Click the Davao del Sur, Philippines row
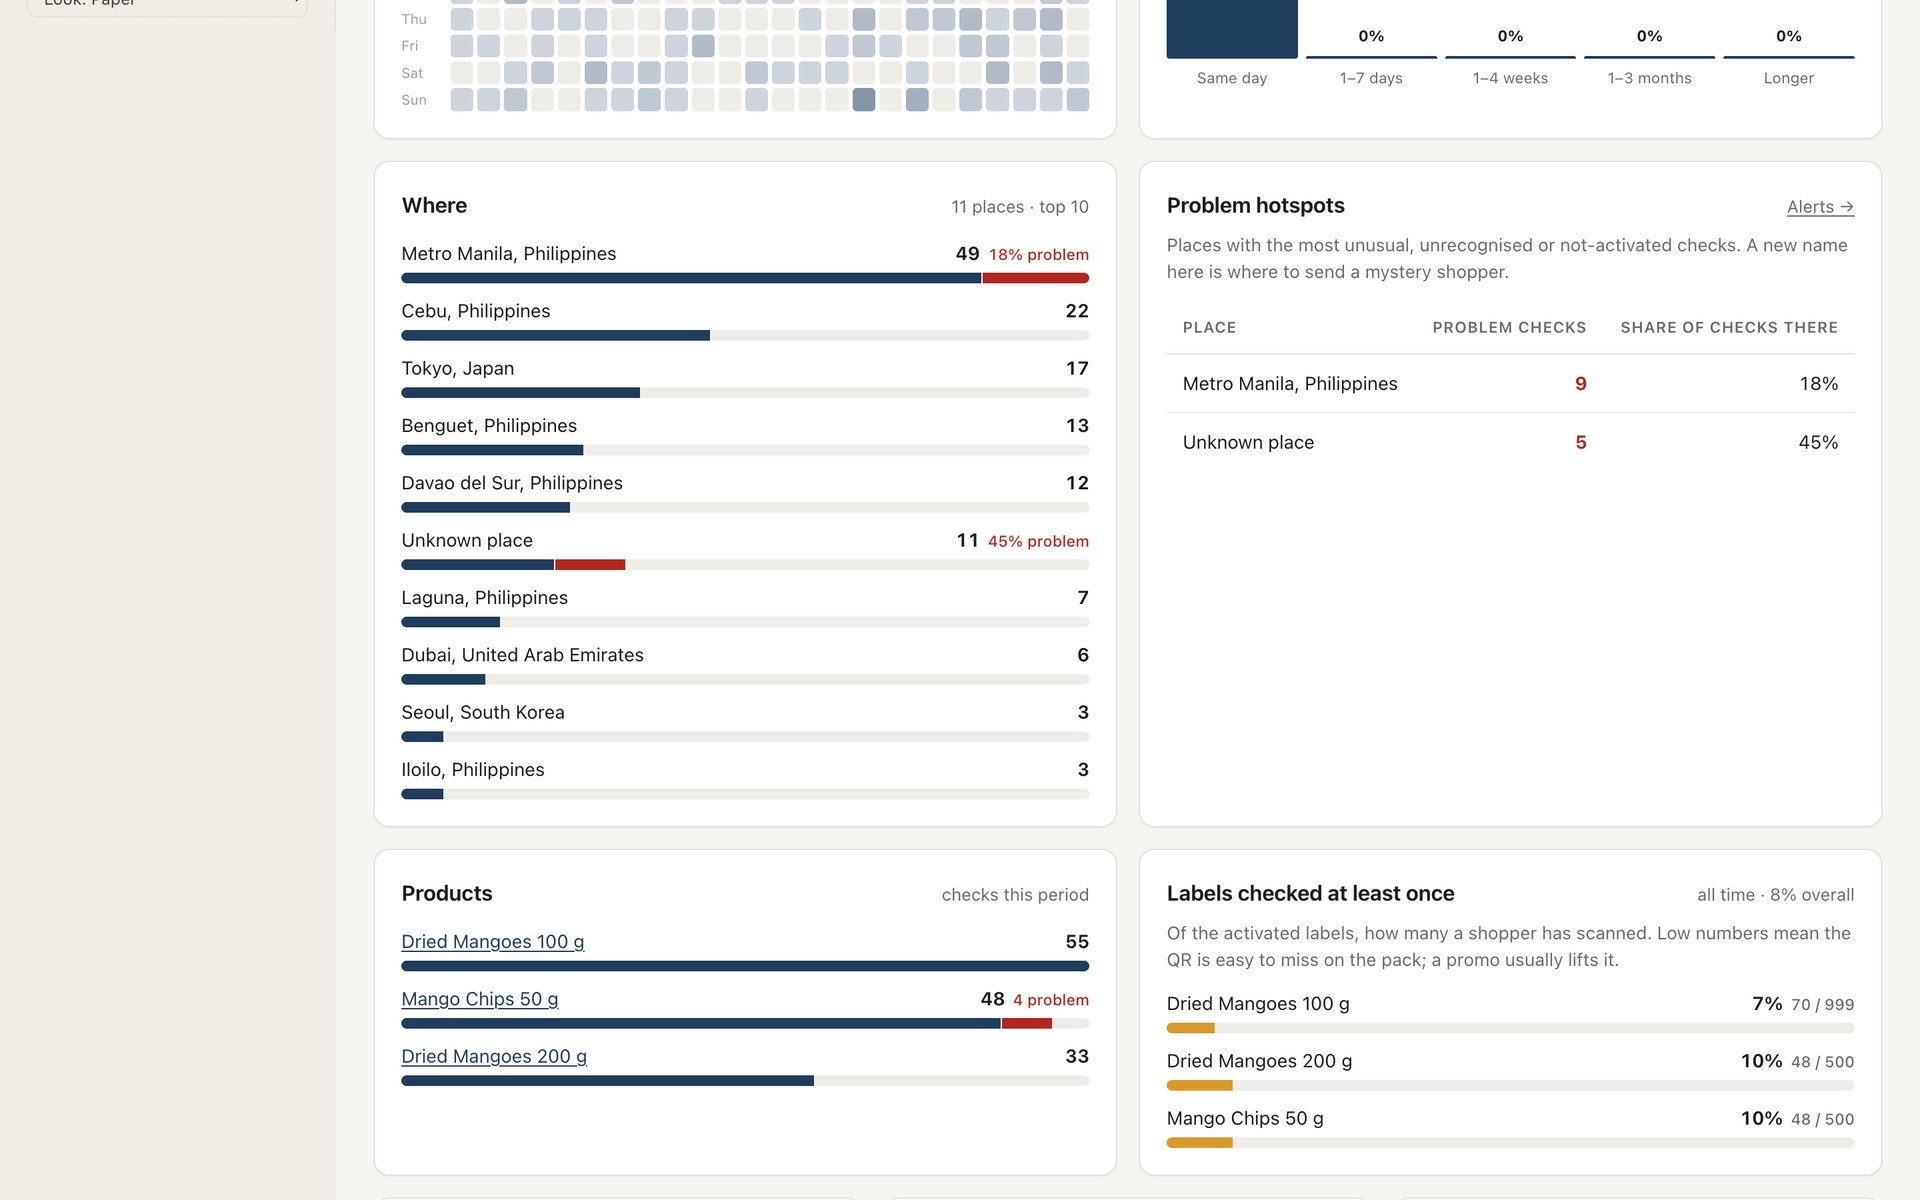 tap(745, 493)
